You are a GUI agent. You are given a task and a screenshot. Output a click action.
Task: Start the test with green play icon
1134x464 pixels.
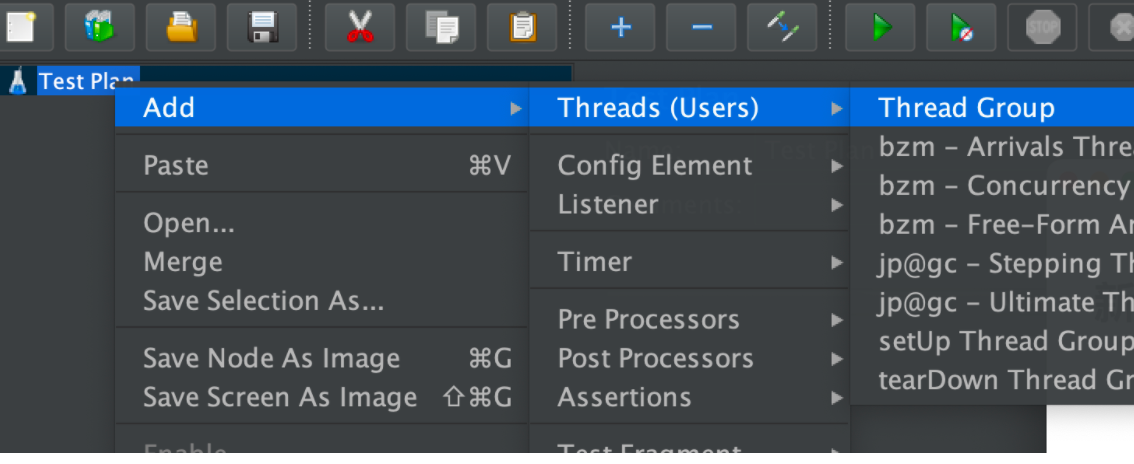tap(880, 26)
